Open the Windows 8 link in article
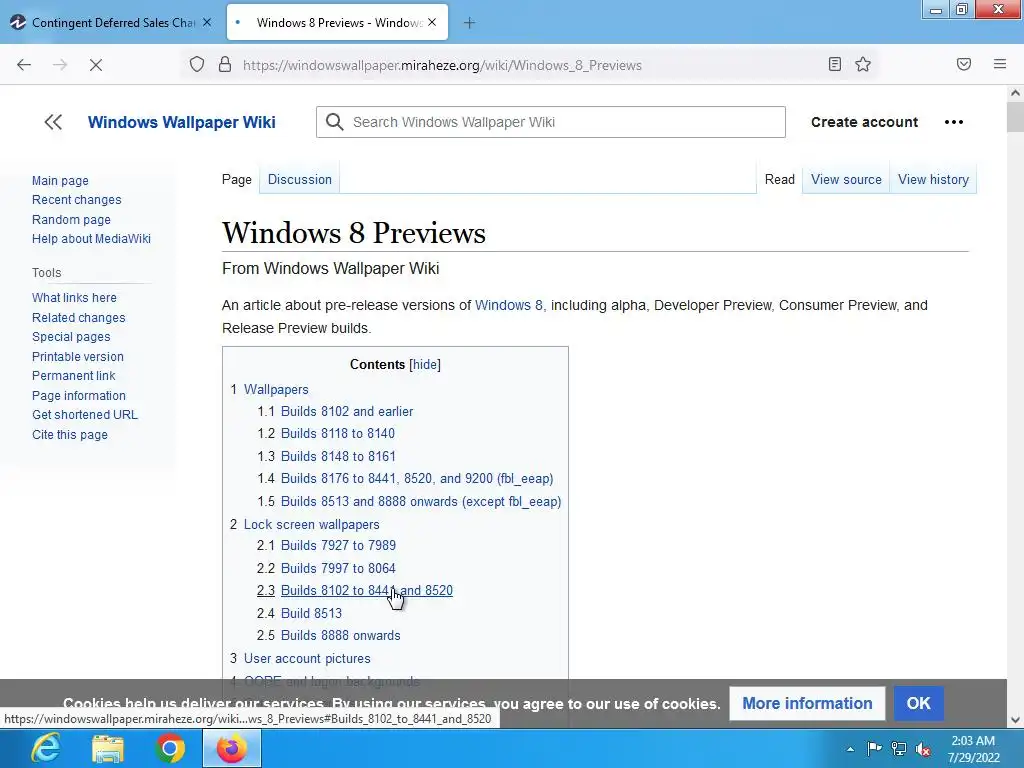The width and height of the screenshot is (1024, 768). pos(508,305)
